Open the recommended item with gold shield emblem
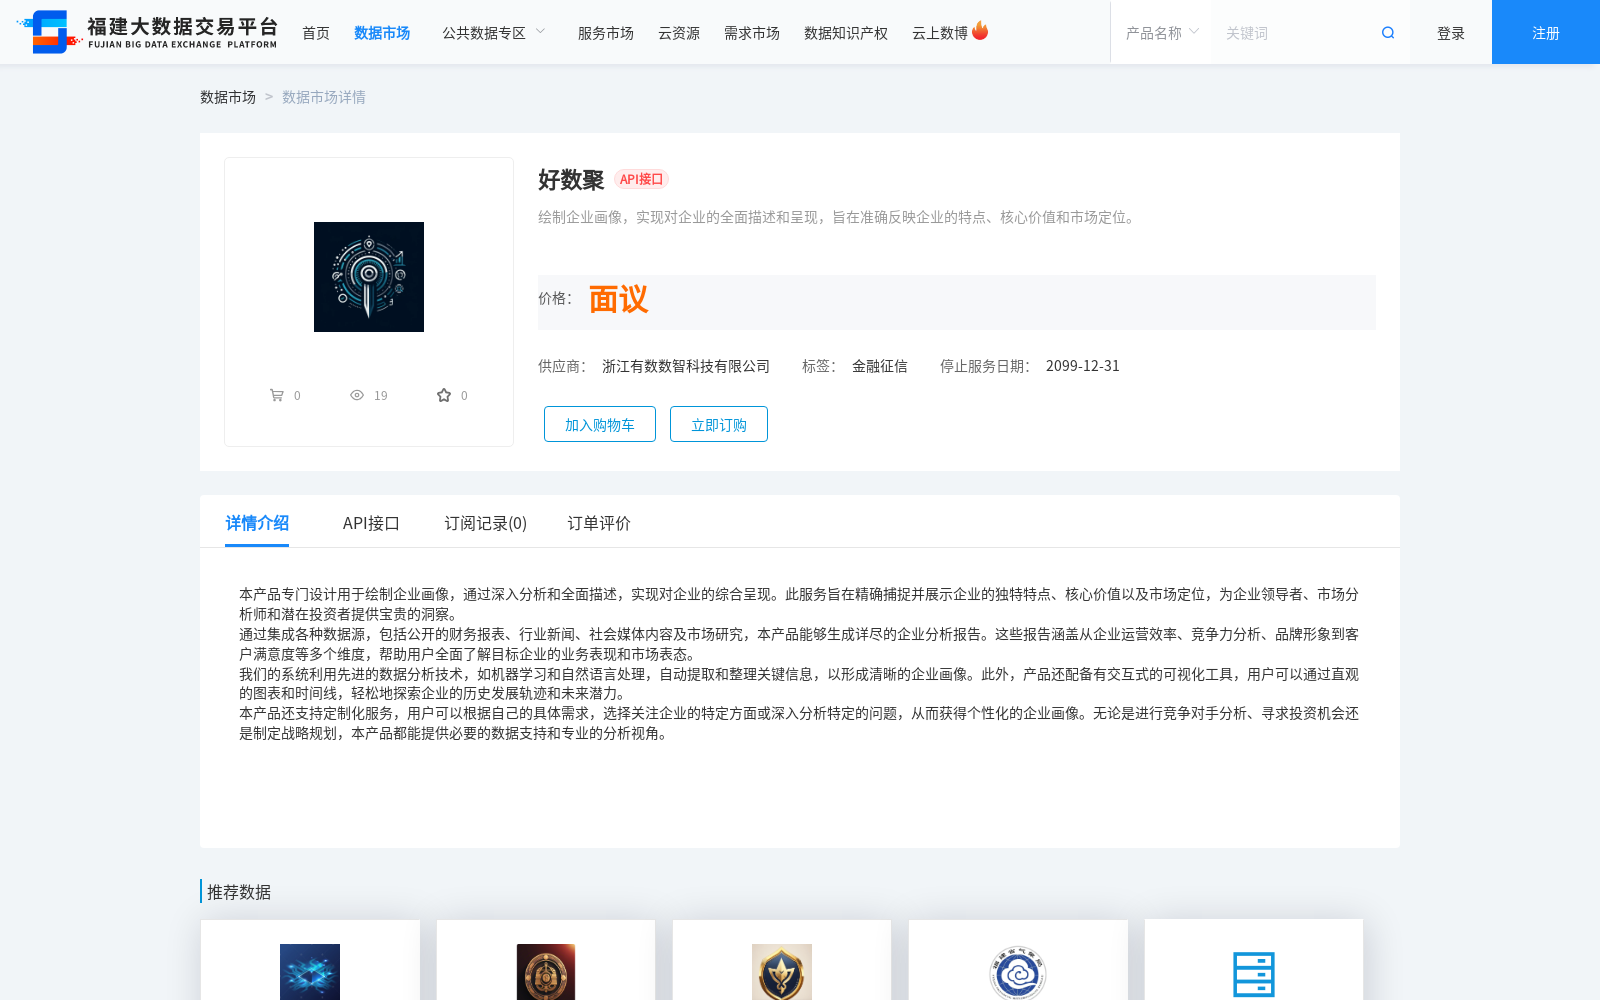Screen dimensions: 1600x1000 coord(782,972)
